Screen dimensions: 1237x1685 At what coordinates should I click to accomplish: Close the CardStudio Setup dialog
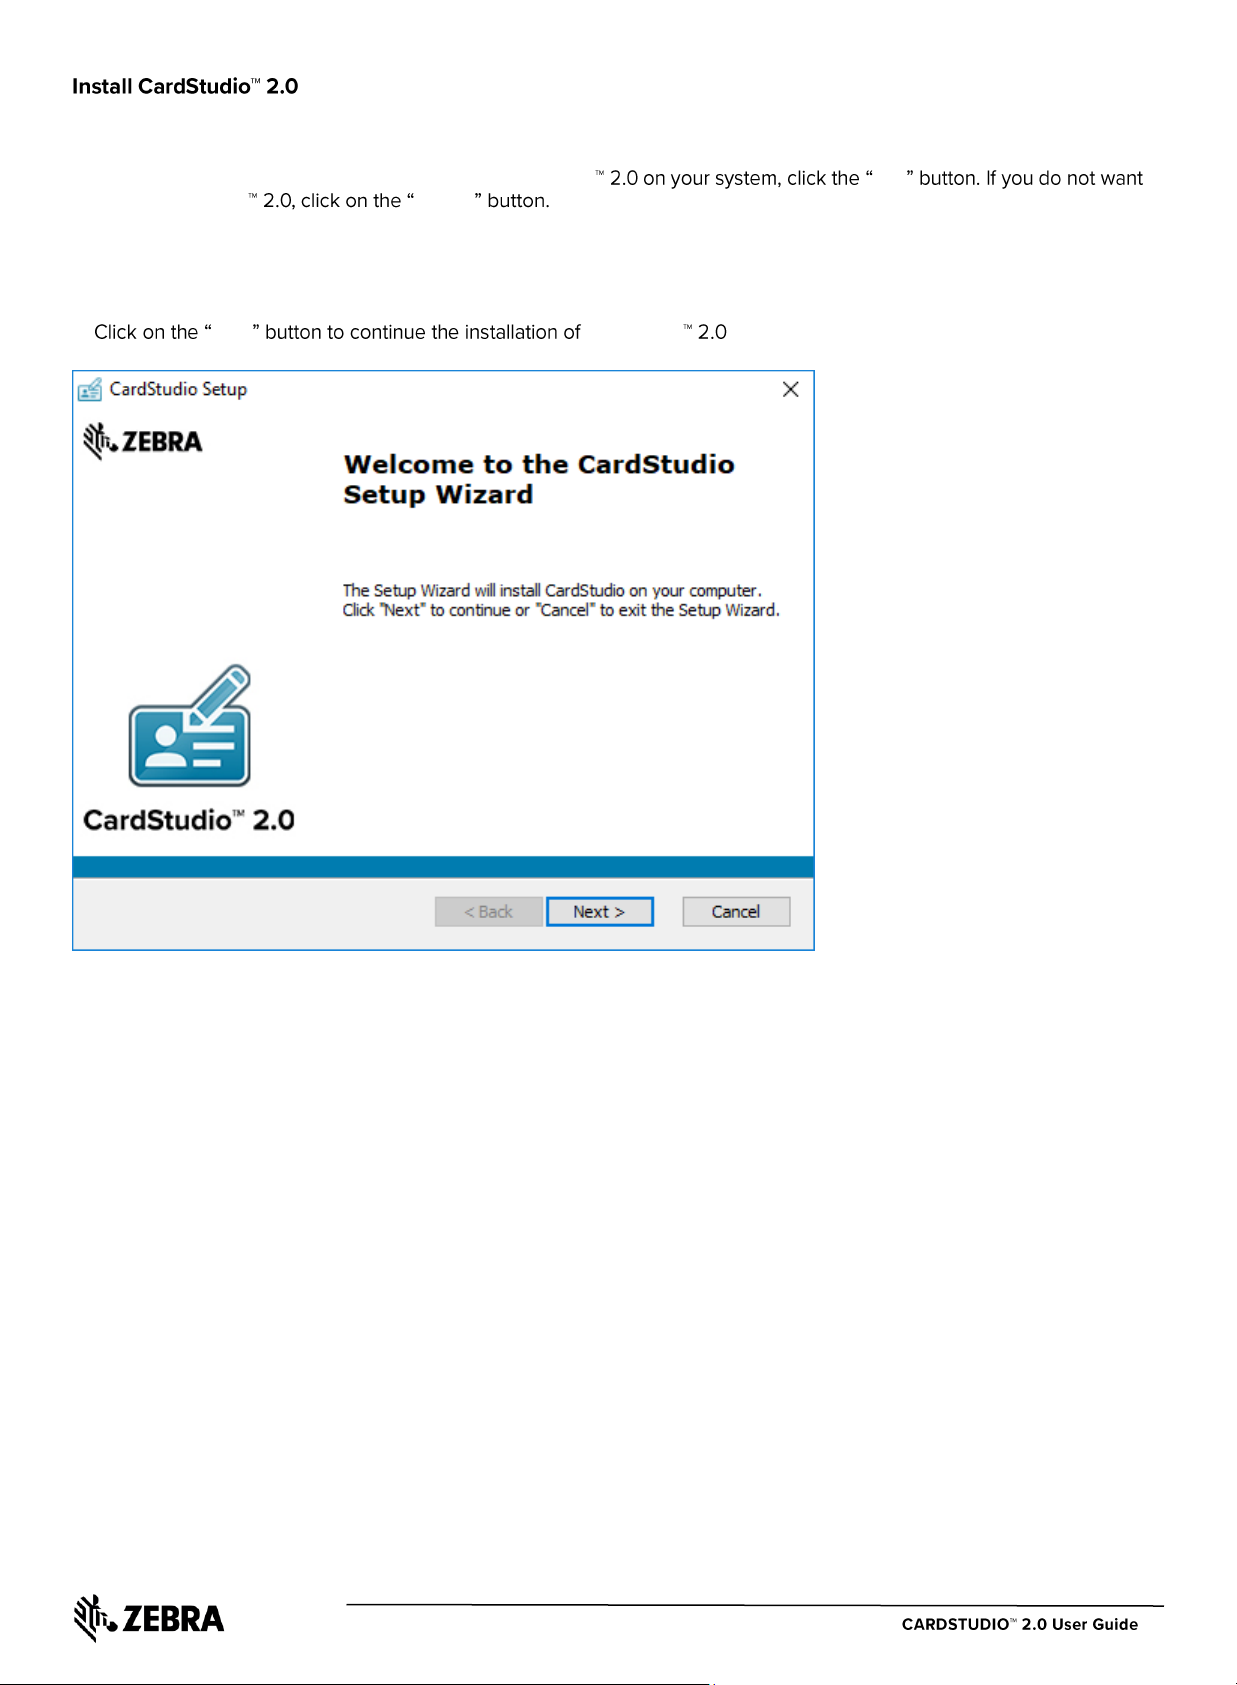(x=790, y=389)
